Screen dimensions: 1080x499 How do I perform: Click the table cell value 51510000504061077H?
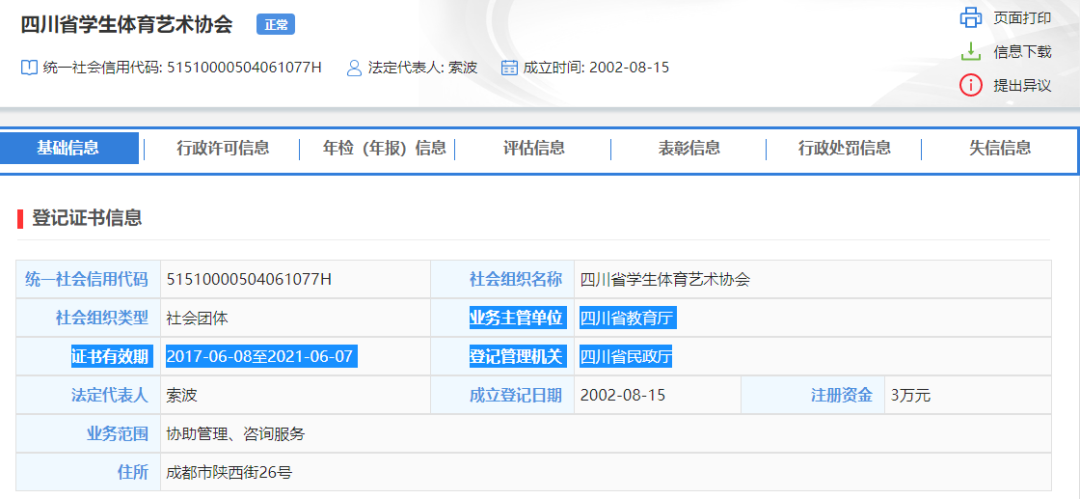click(249, 279)
